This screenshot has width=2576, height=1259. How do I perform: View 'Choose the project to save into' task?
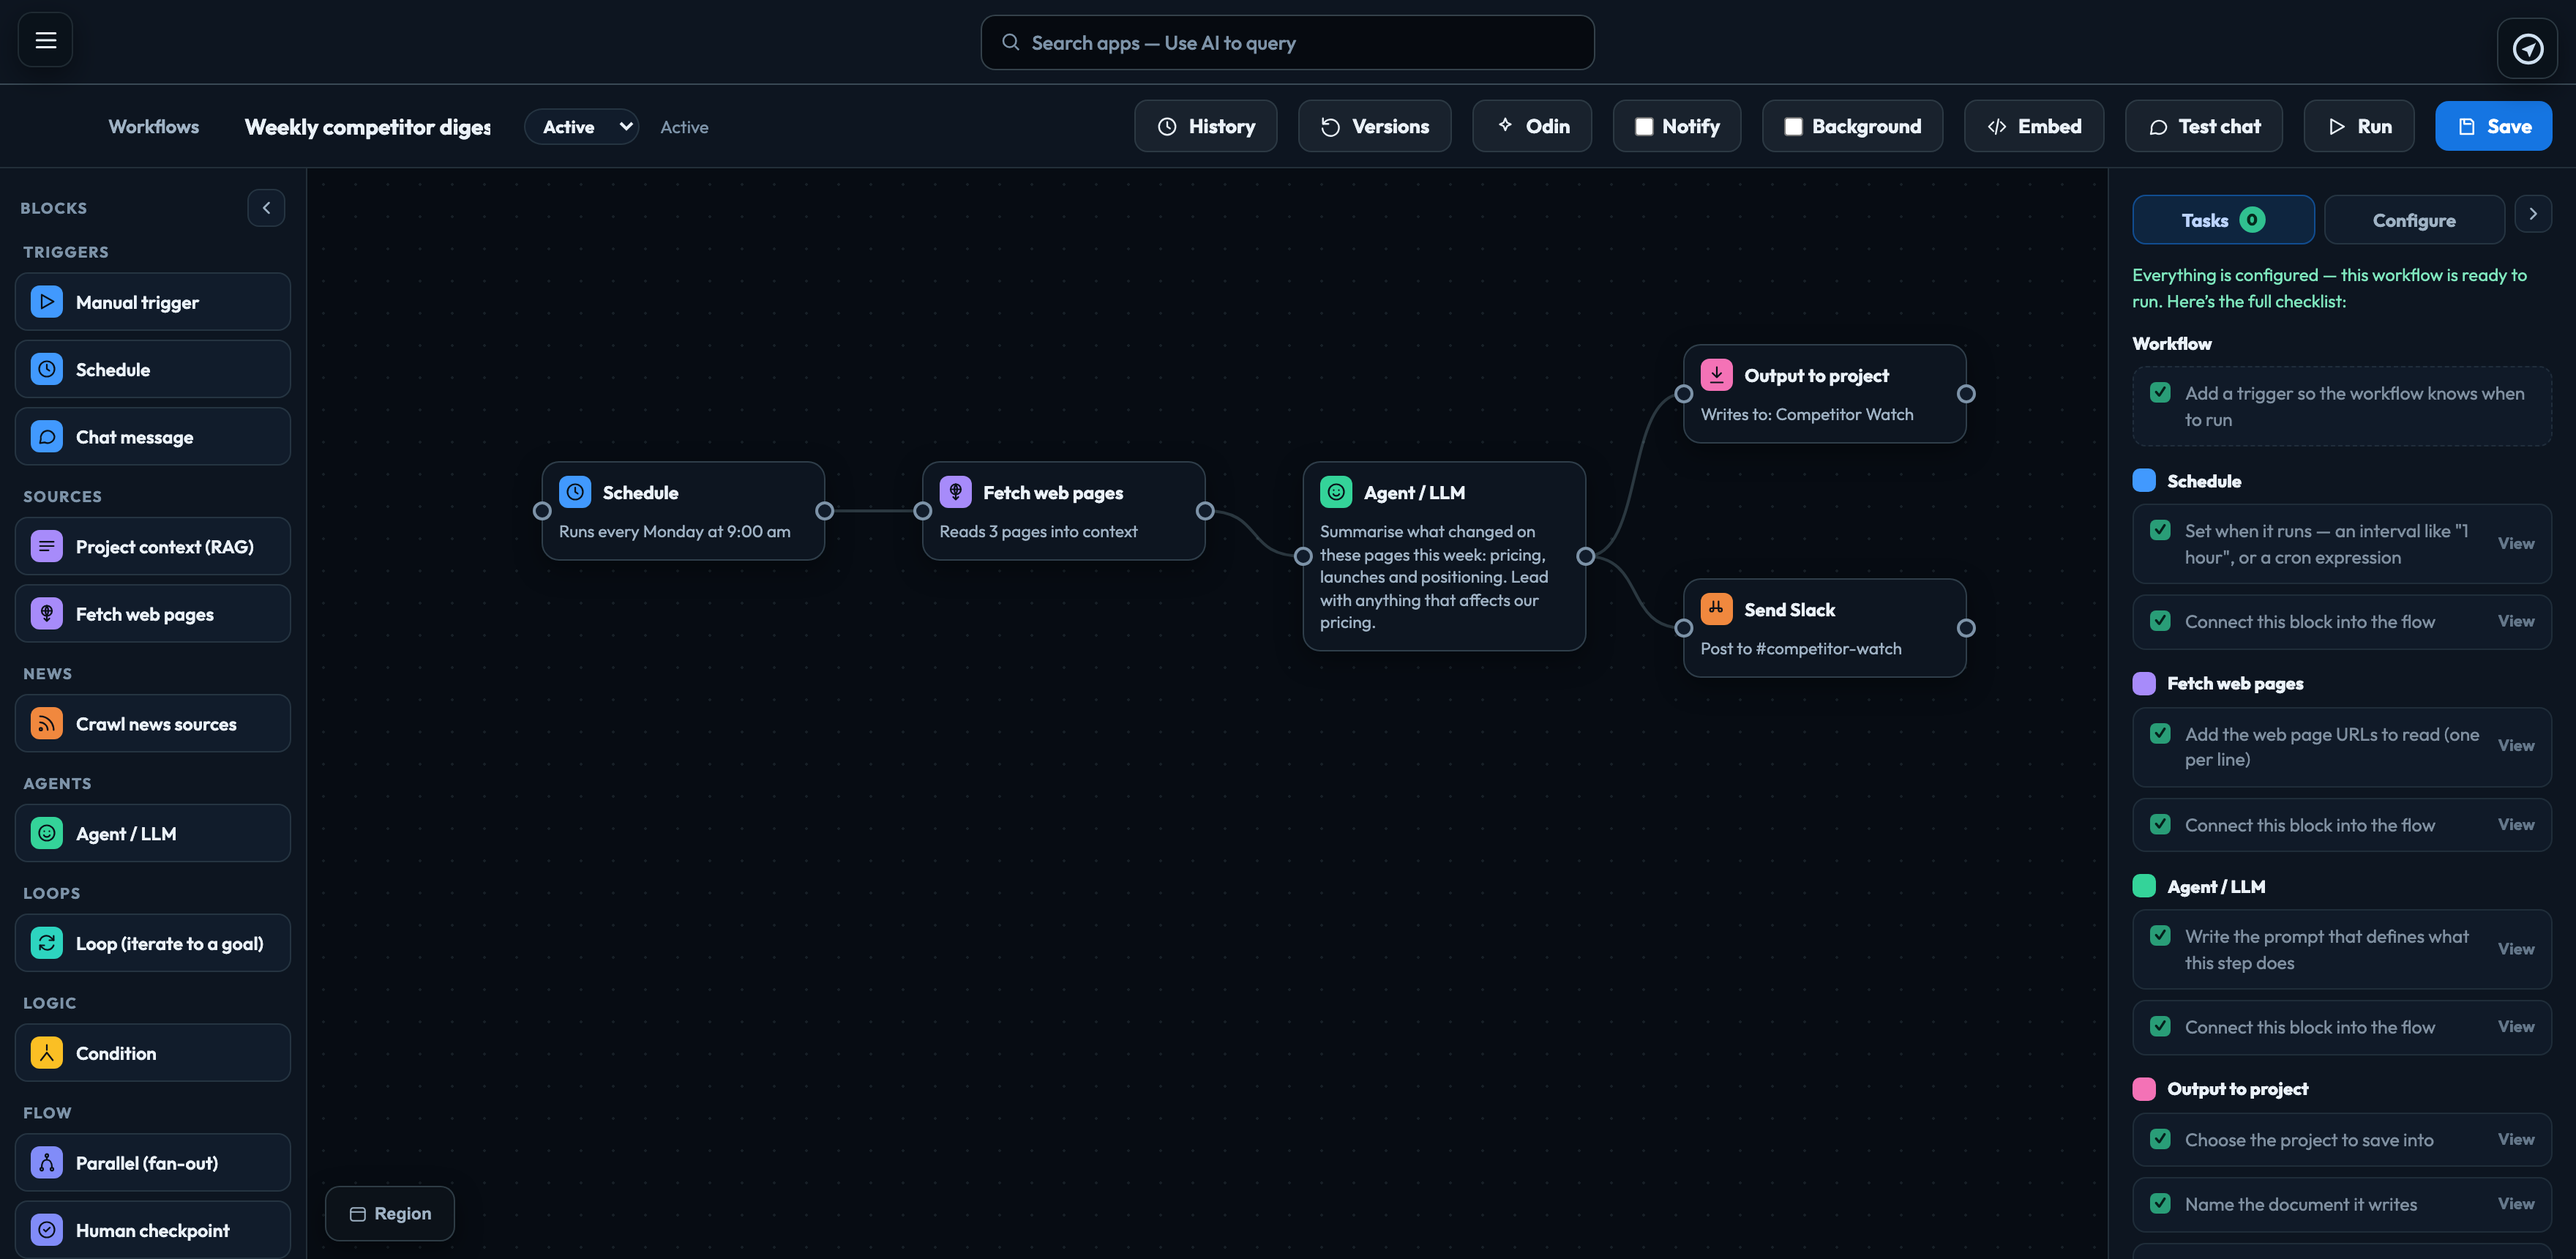tap(2516, 1140)
